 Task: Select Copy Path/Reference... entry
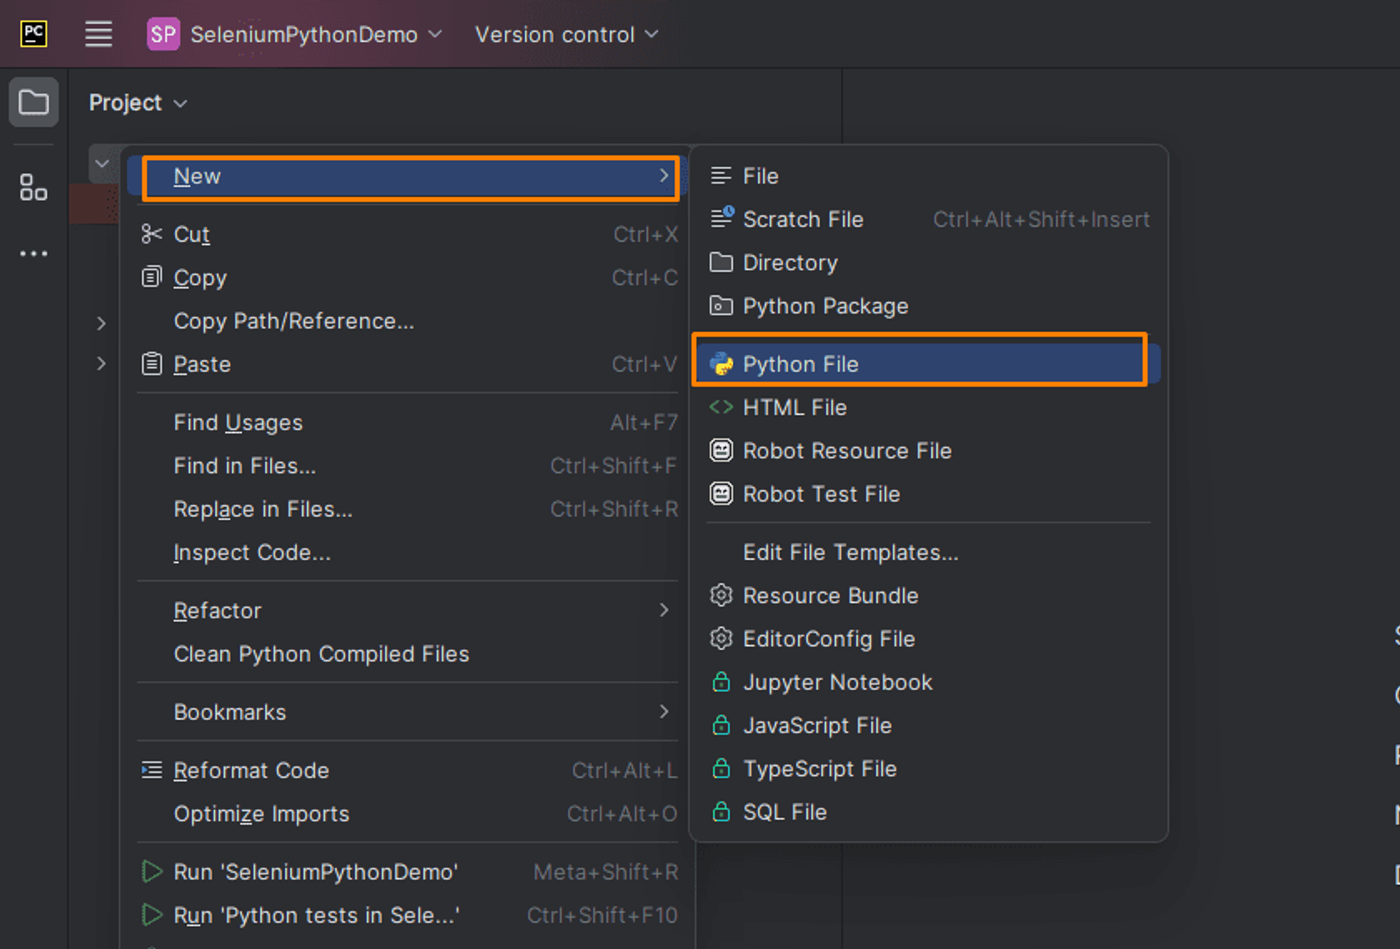point(408,321)
